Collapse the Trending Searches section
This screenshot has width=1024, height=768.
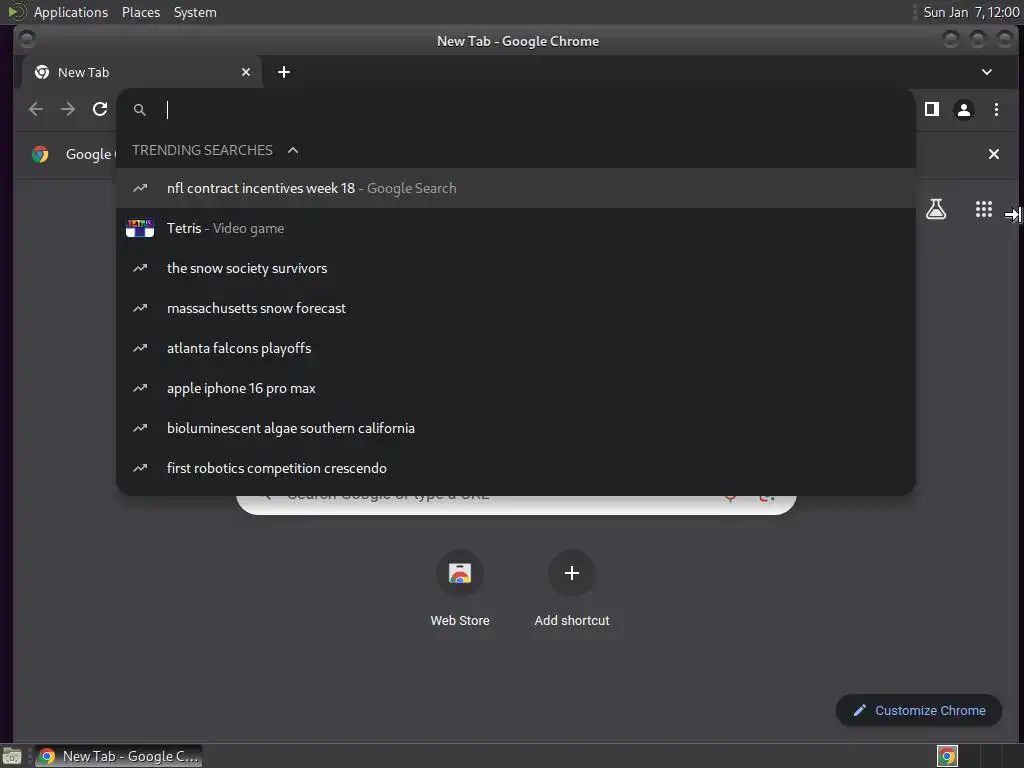293,150
